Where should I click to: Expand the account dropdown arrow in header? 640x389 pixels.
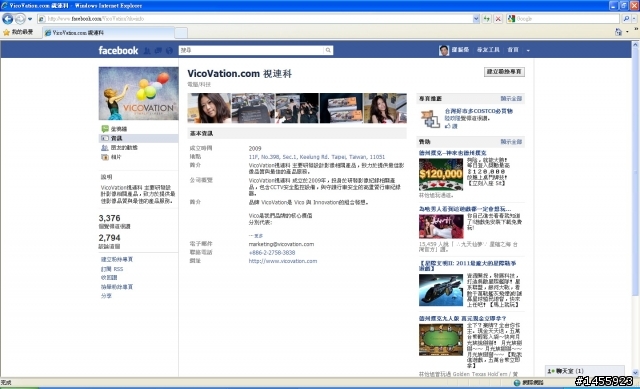point(528,51)
